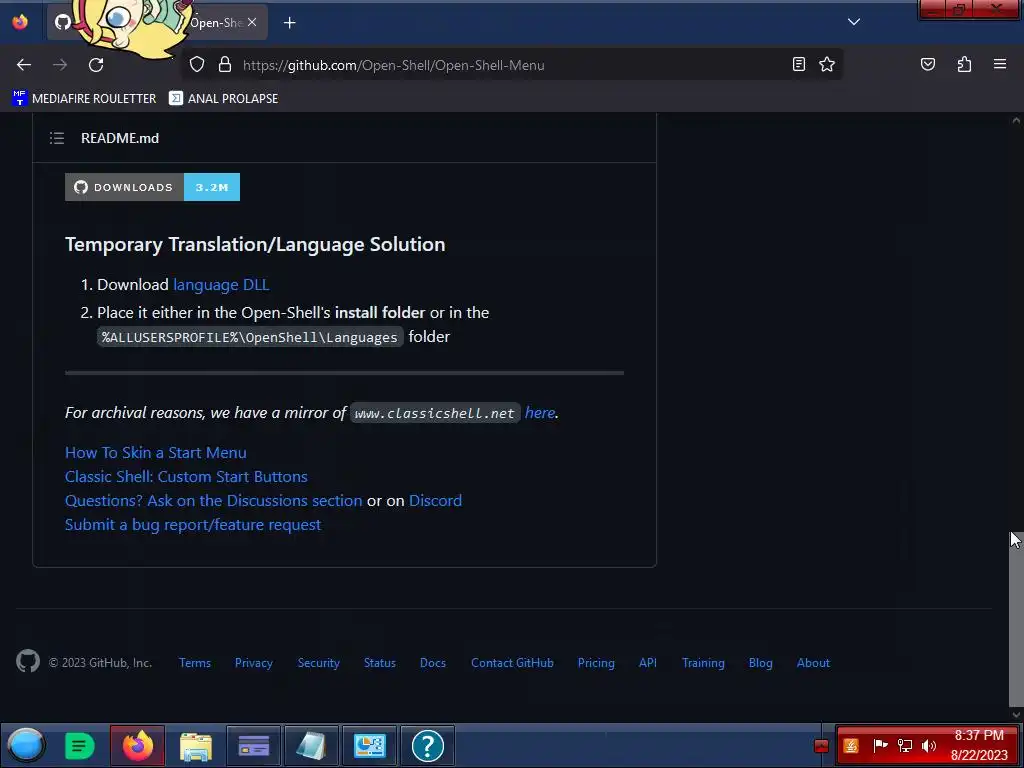The image size is (1024, 768).
Task: Open File Explorer folder on taskbar
Action: click(x=195, y=746)
